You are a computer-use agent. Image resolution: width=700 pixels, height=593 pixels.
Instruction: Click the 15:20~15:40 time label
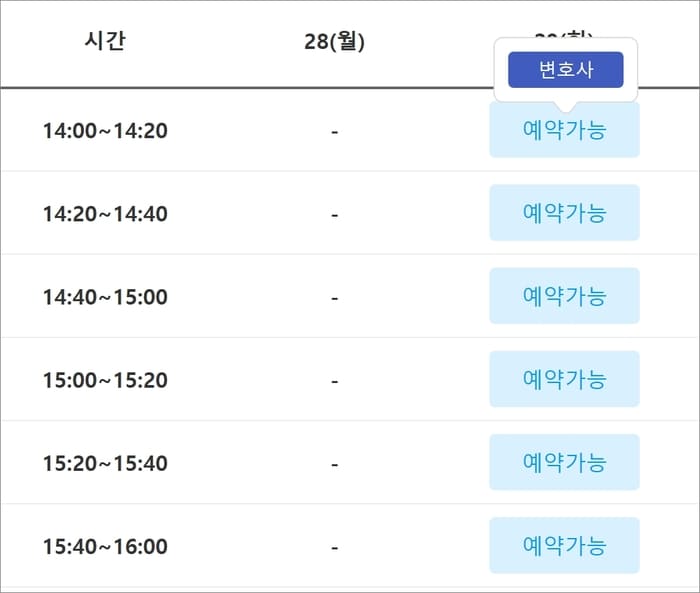pos(105,464)
